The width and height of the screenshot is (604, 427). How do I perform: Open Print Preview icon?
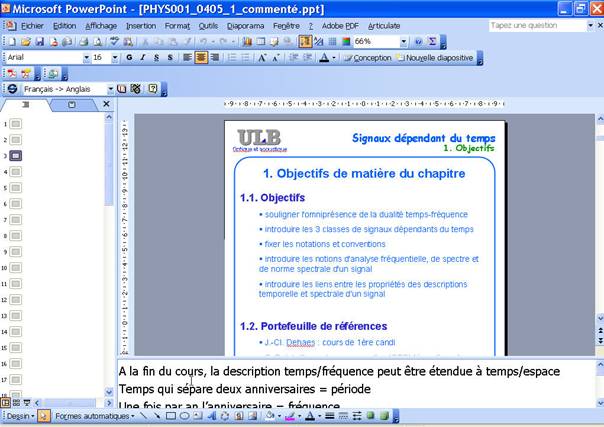98,42
